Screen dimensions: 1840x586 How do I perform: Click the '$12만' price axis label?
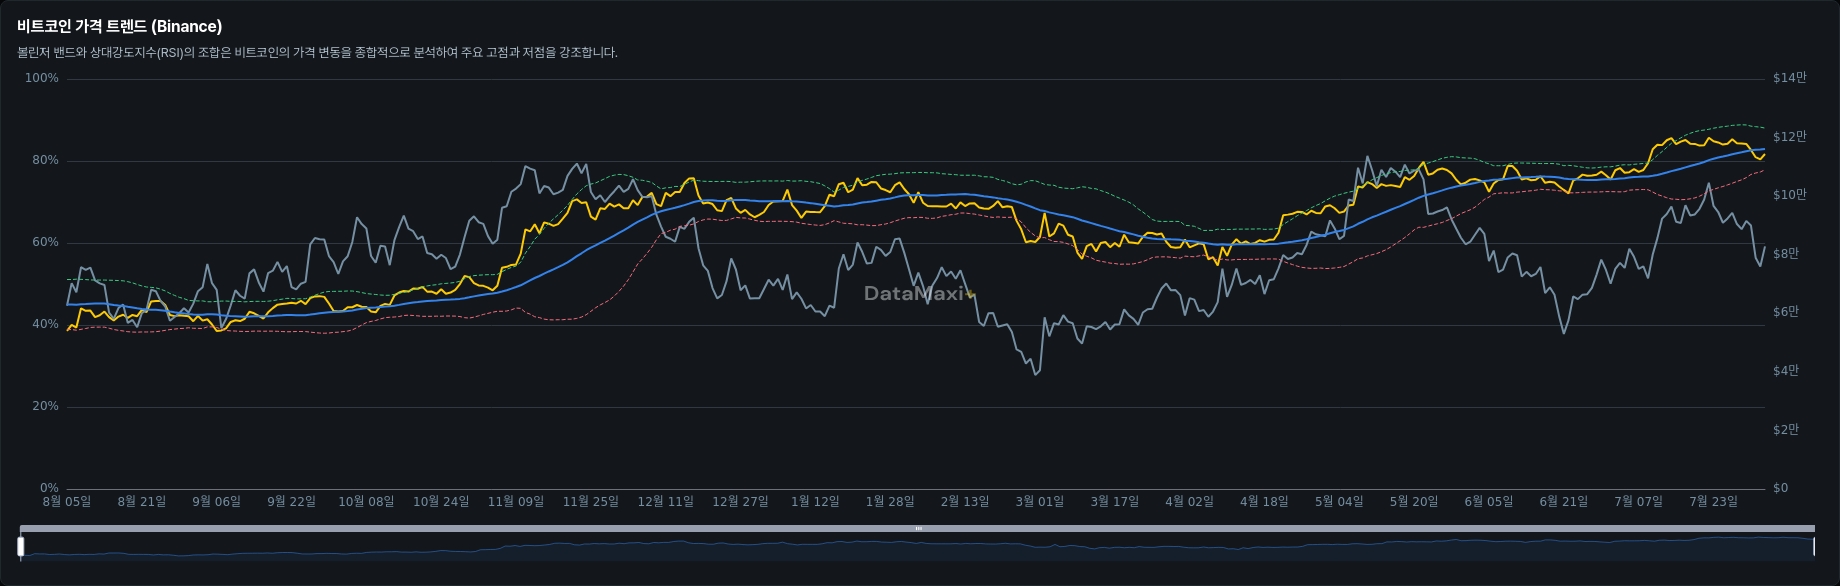click(1789, 137)
